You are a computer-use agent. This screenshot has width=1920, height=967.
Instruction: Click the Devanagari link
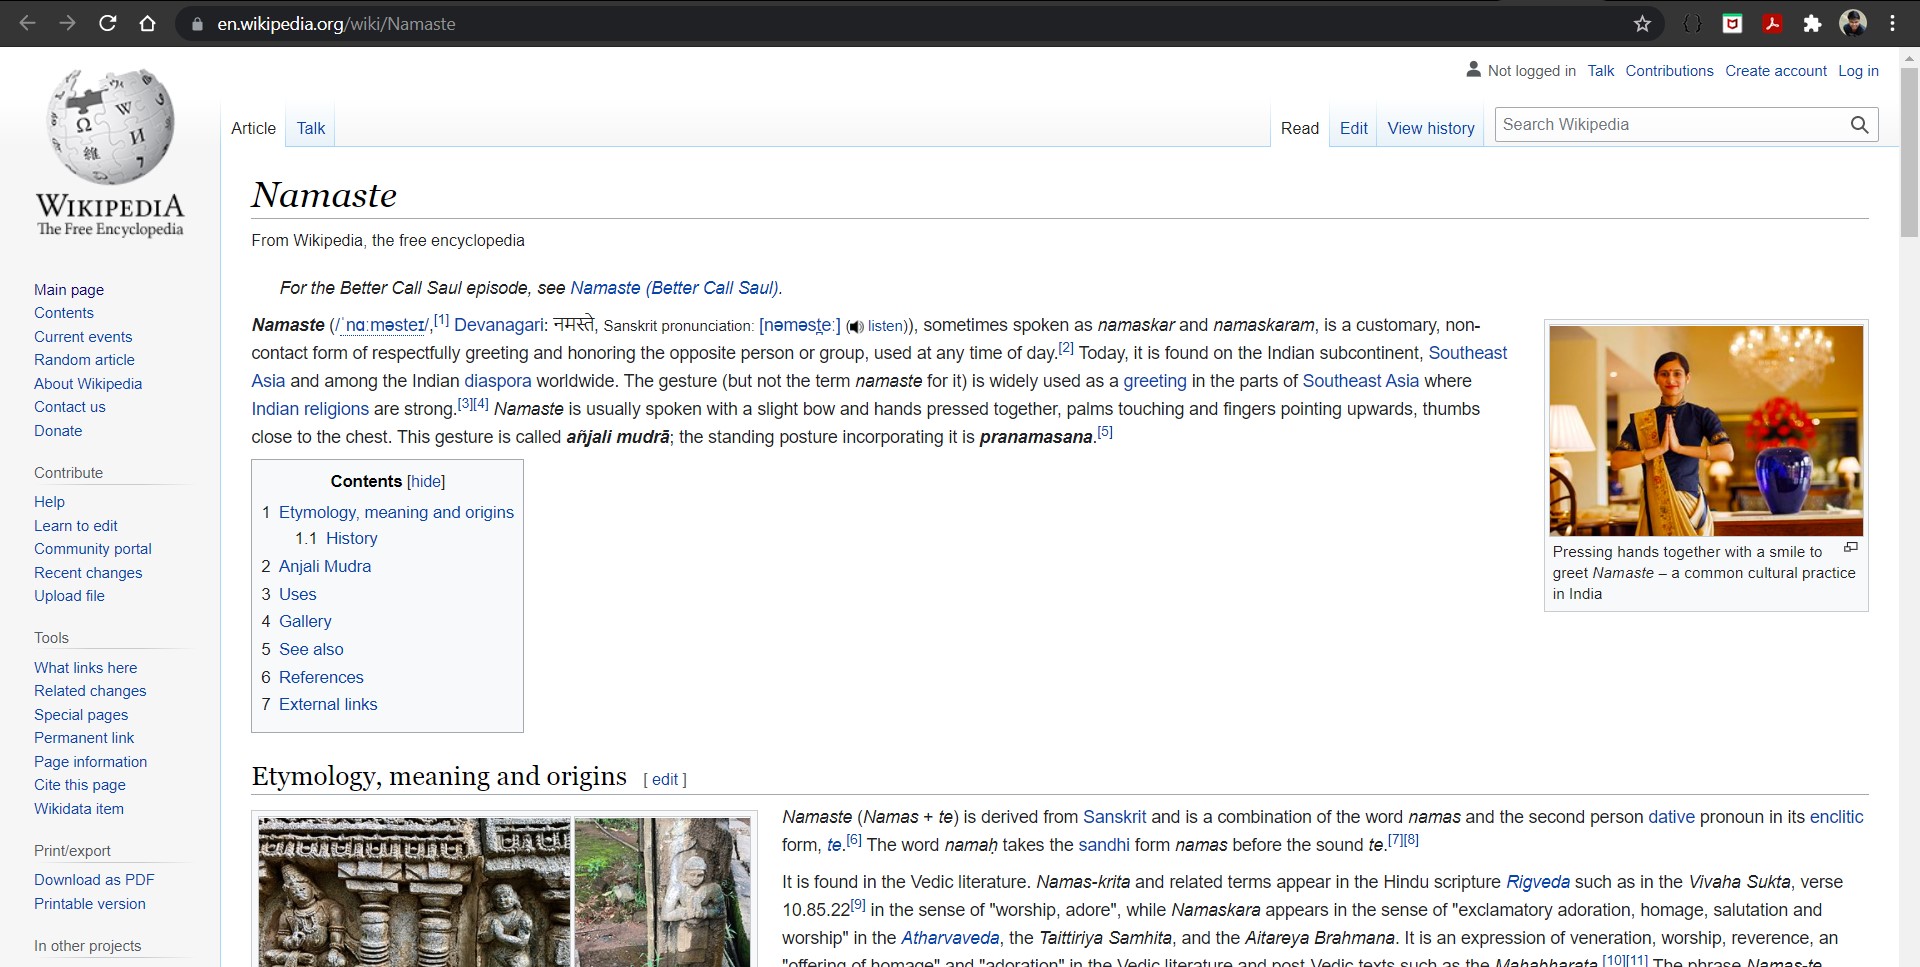pyautogui.click(x=499, y=325)
